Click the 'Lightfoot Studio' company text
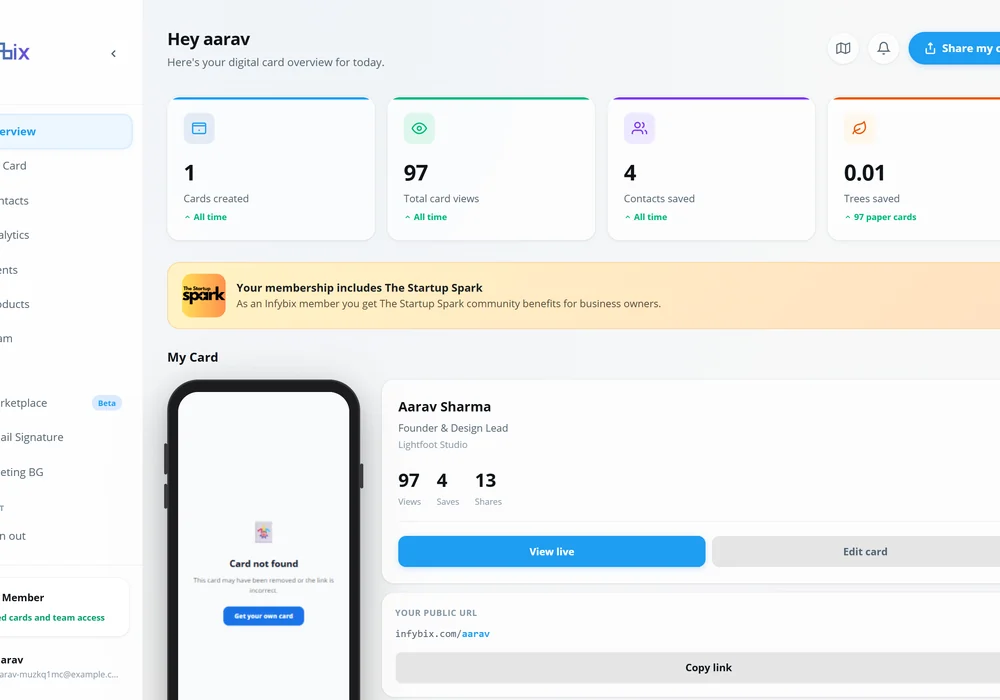1000x700 pixels. pyautogui.click(x=432, y=444)
